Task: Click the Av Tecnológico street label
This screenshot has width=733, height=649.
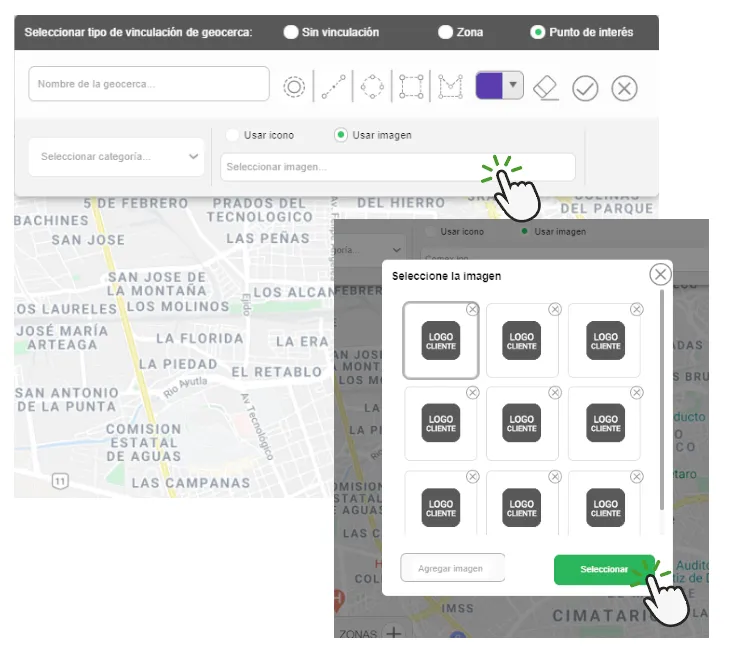Action: (257, 426)
